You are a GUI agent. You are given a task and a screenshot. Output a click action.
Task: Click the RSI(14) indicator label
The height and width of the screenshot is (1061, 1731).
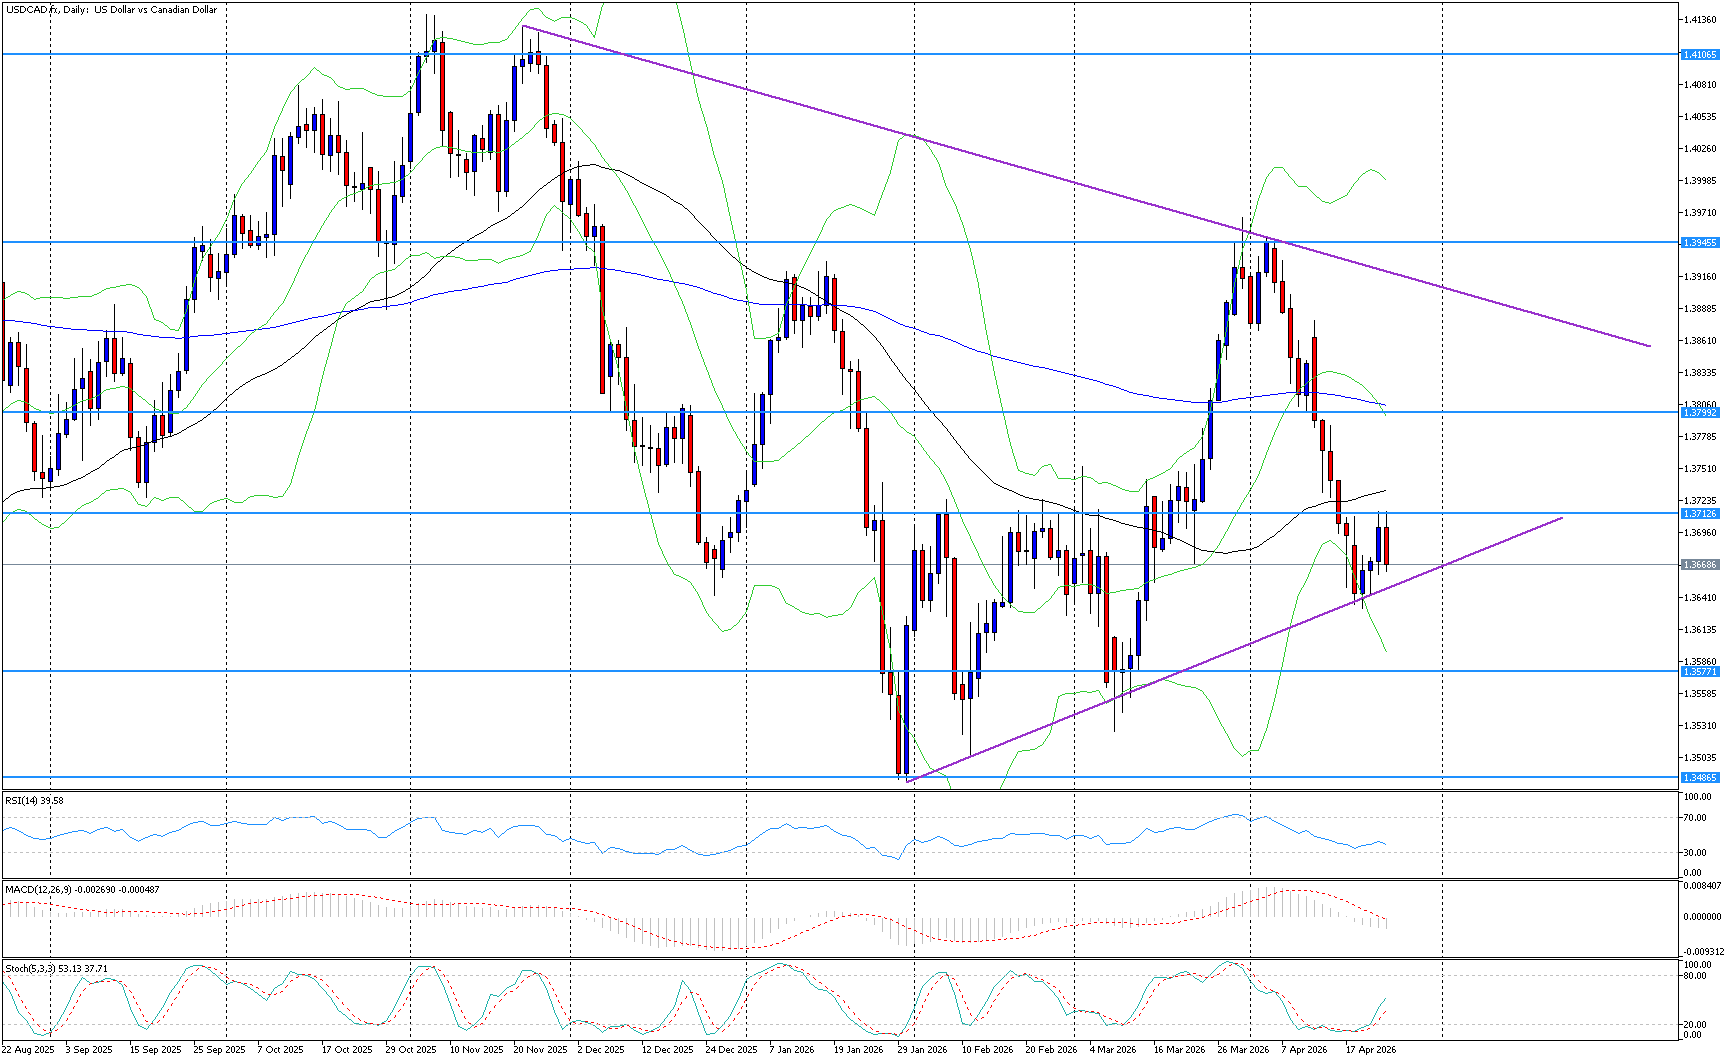[x=35, y=801]
